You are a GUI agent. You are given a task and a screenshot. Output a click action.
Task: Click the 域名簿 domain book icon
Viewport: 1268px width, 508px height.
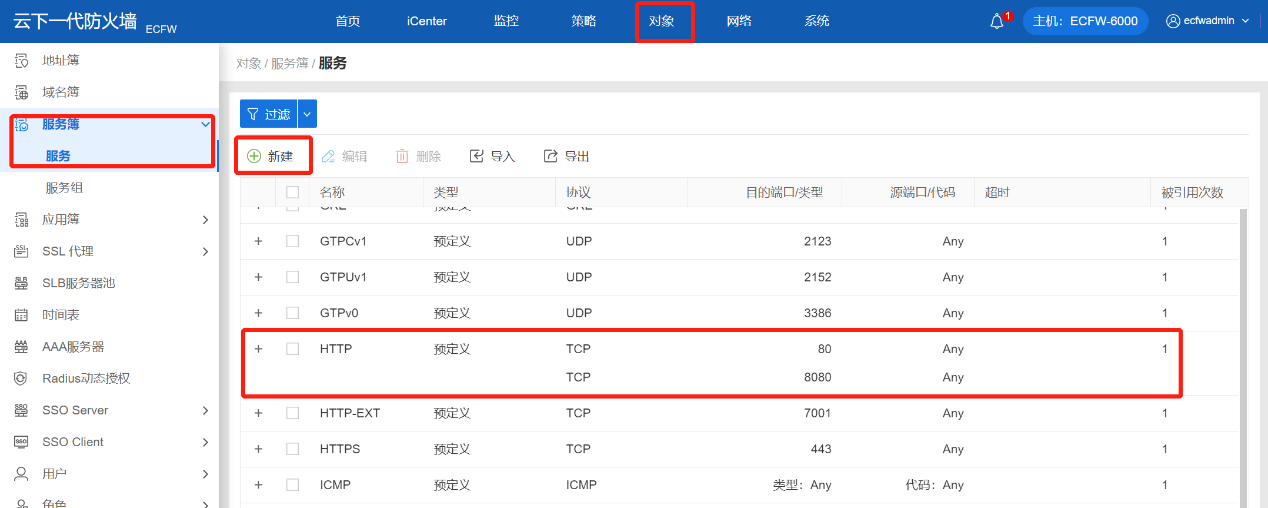[21, 92]
